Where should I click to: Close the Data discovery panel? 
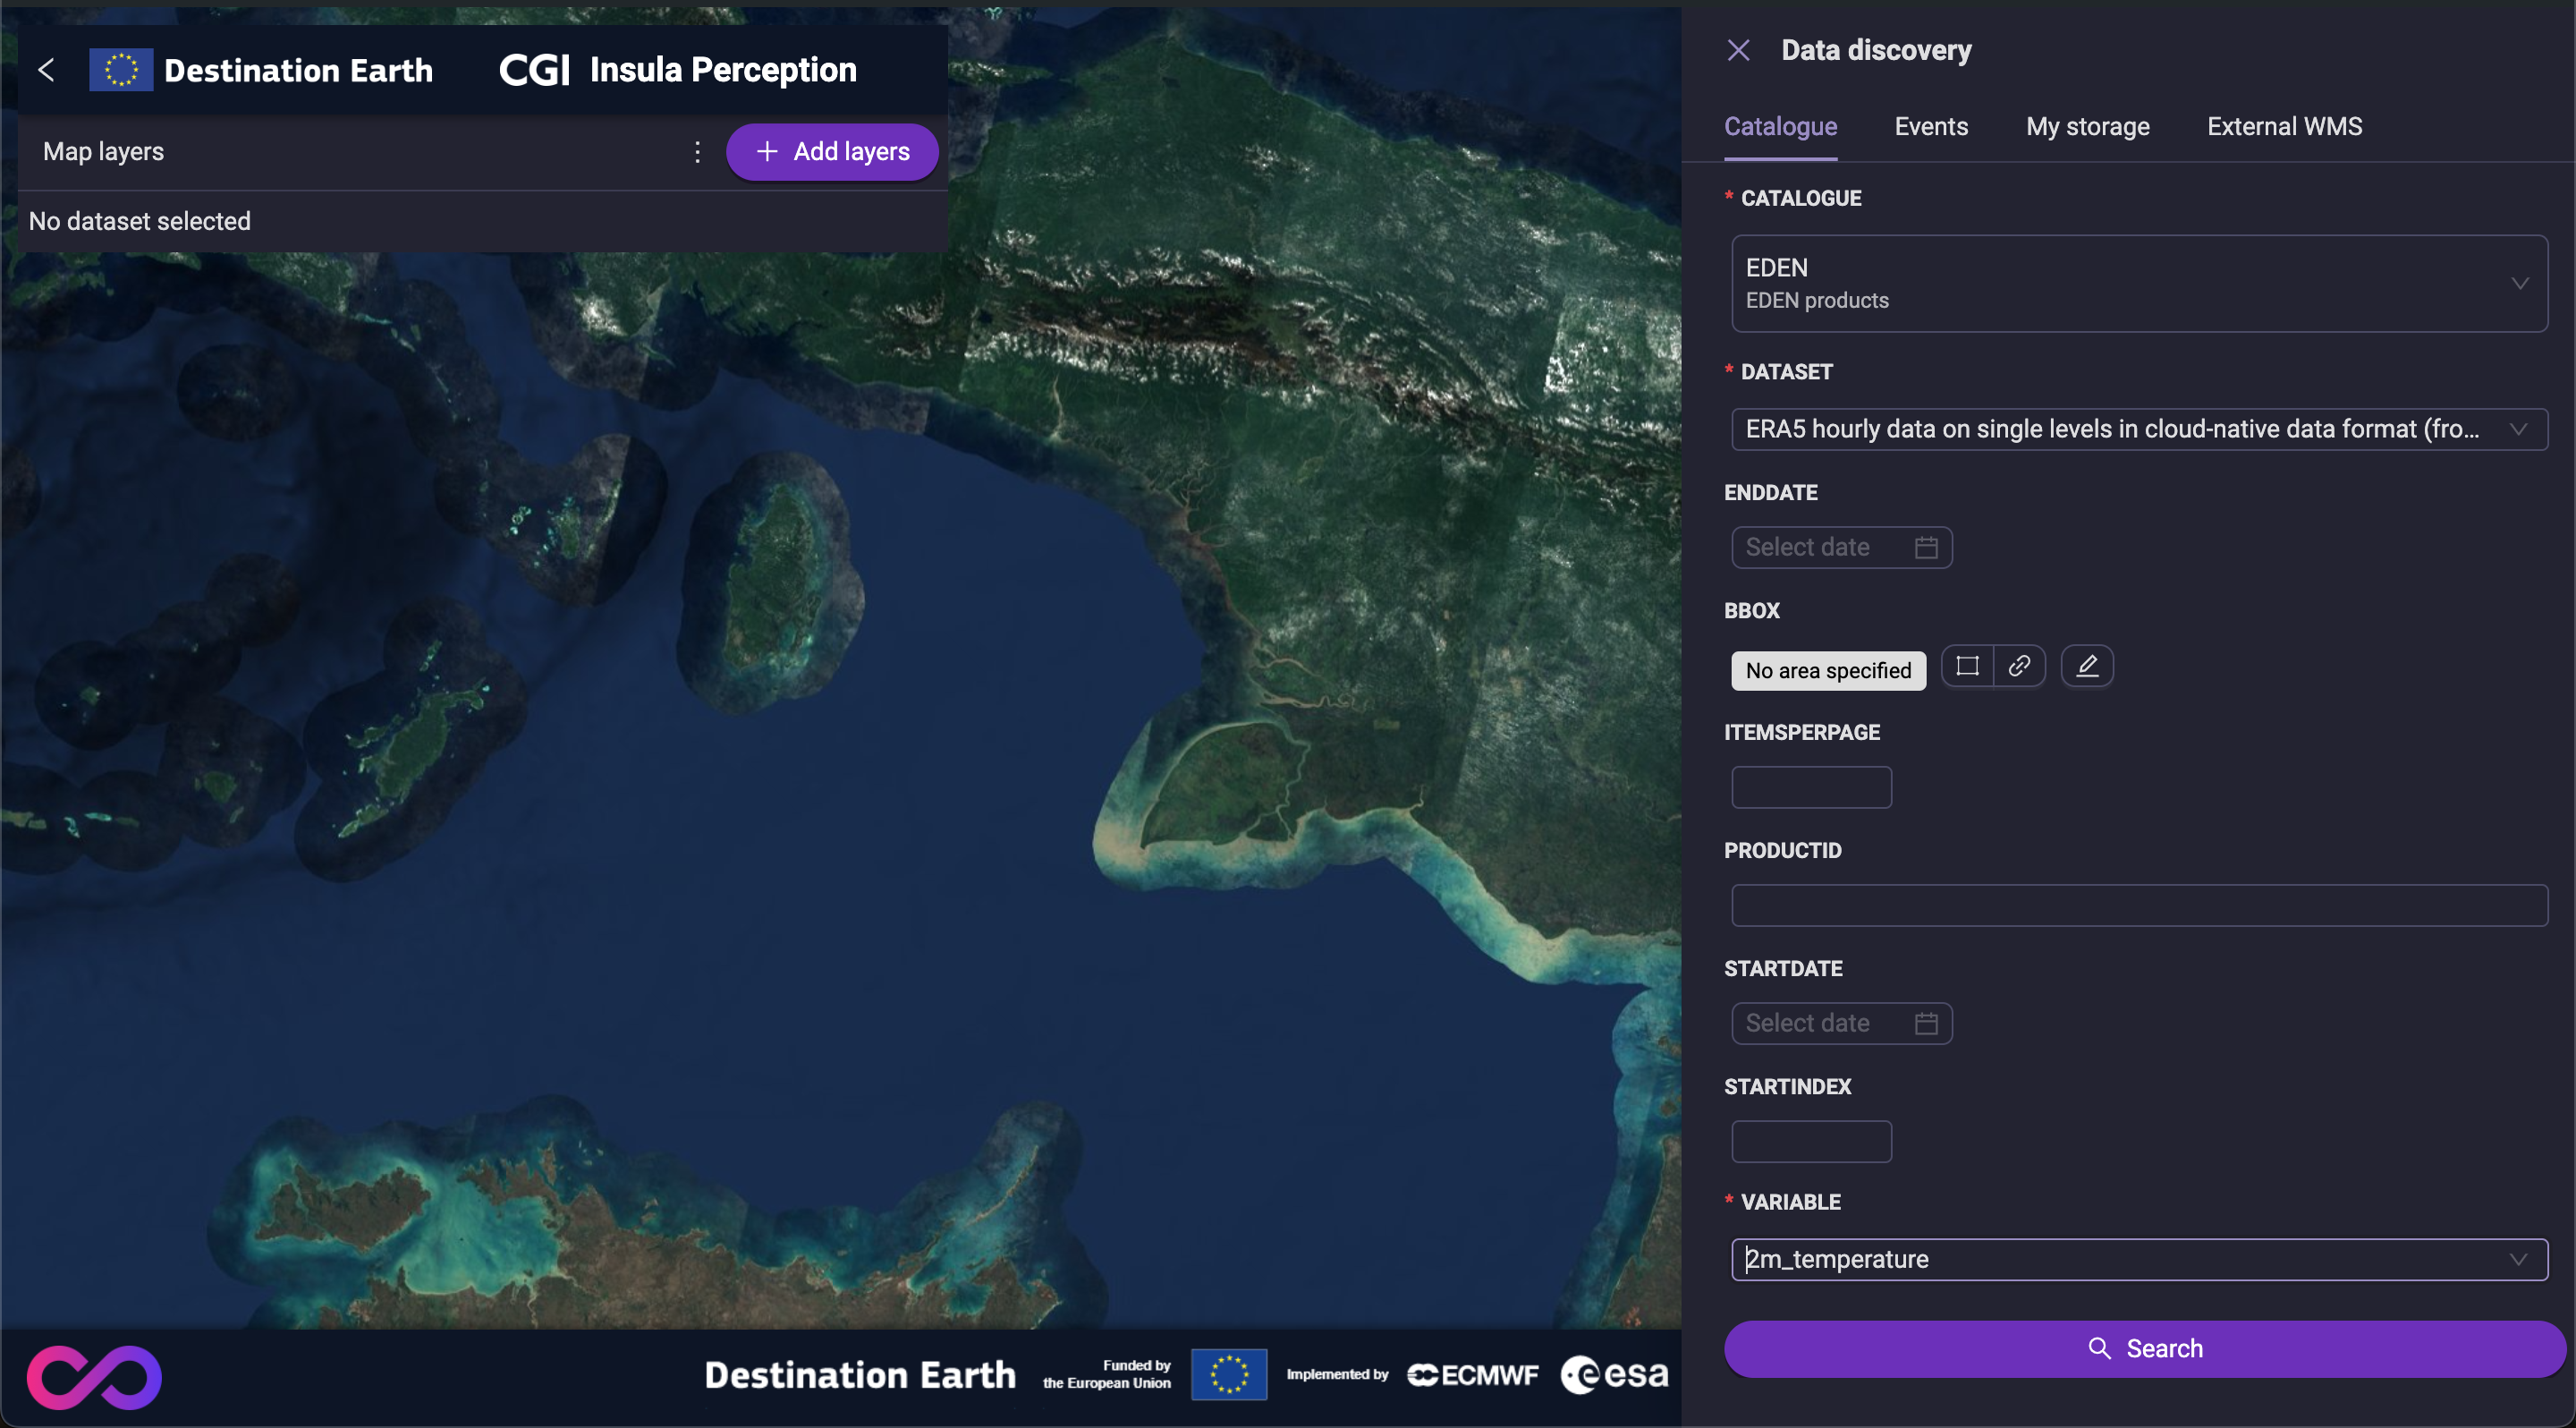pyautogui.click(x=1738, y=50)
